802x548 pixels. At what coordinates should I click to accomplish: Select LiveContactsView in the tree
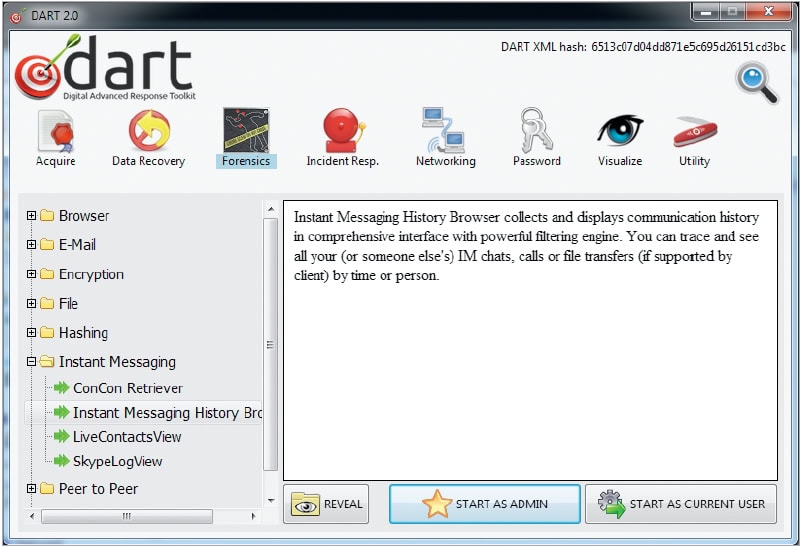pos(127,437)
